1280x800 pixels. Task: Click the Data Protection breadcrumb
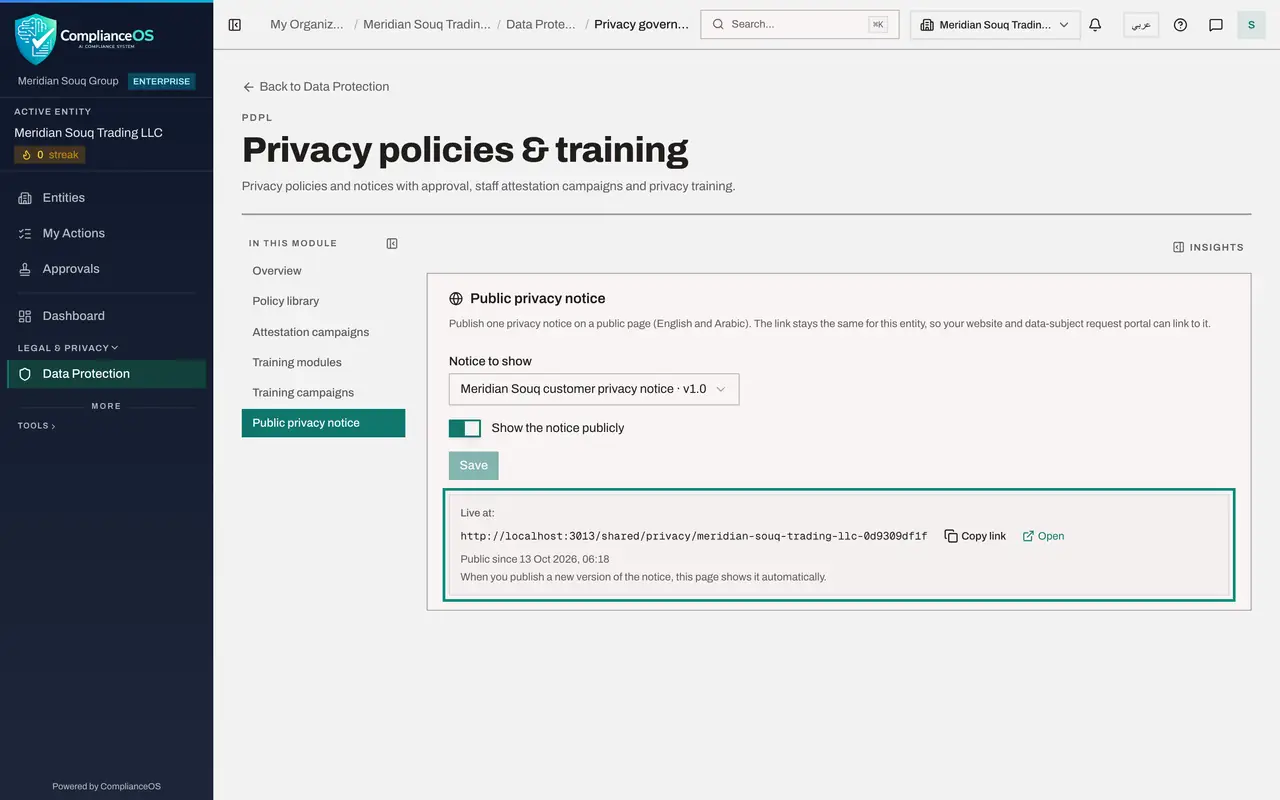(x=541, y=24)
